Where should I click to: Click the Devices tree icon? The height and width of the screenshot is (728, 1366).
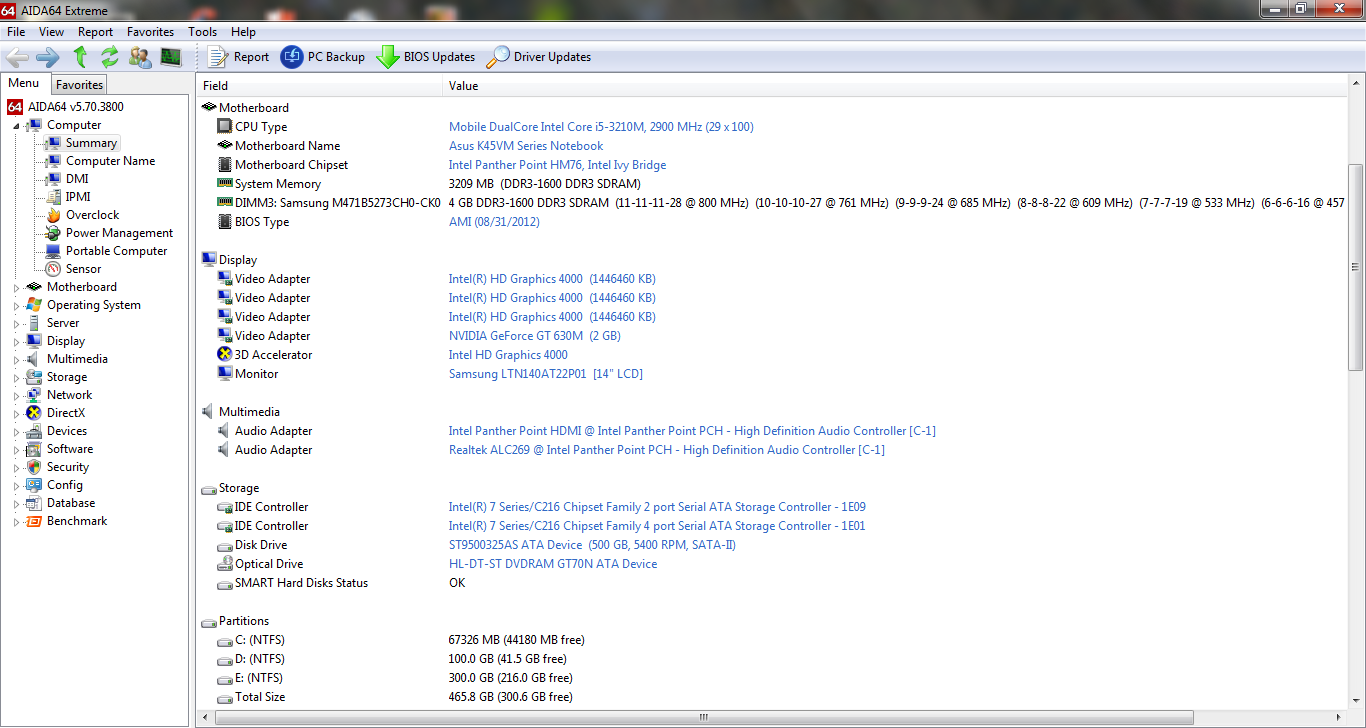pyautogui.click(x=34, y=431)
